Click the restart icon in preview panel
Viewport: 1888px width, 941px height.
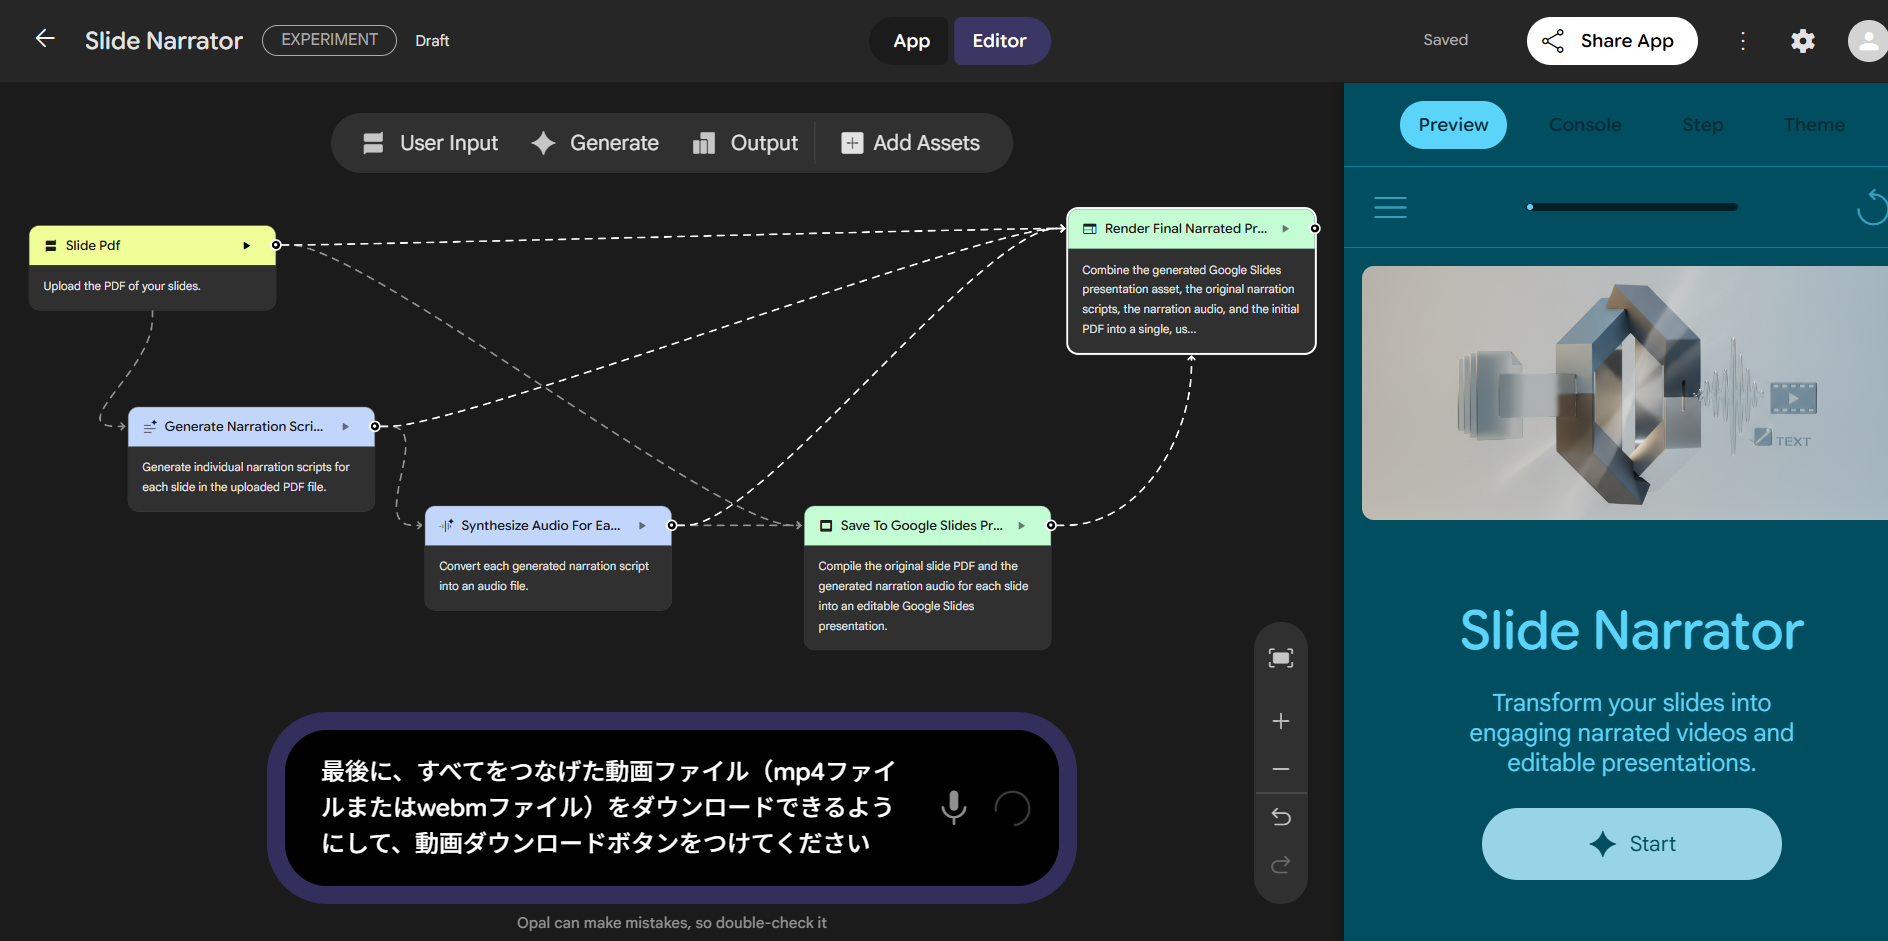tap(1870, 207)
